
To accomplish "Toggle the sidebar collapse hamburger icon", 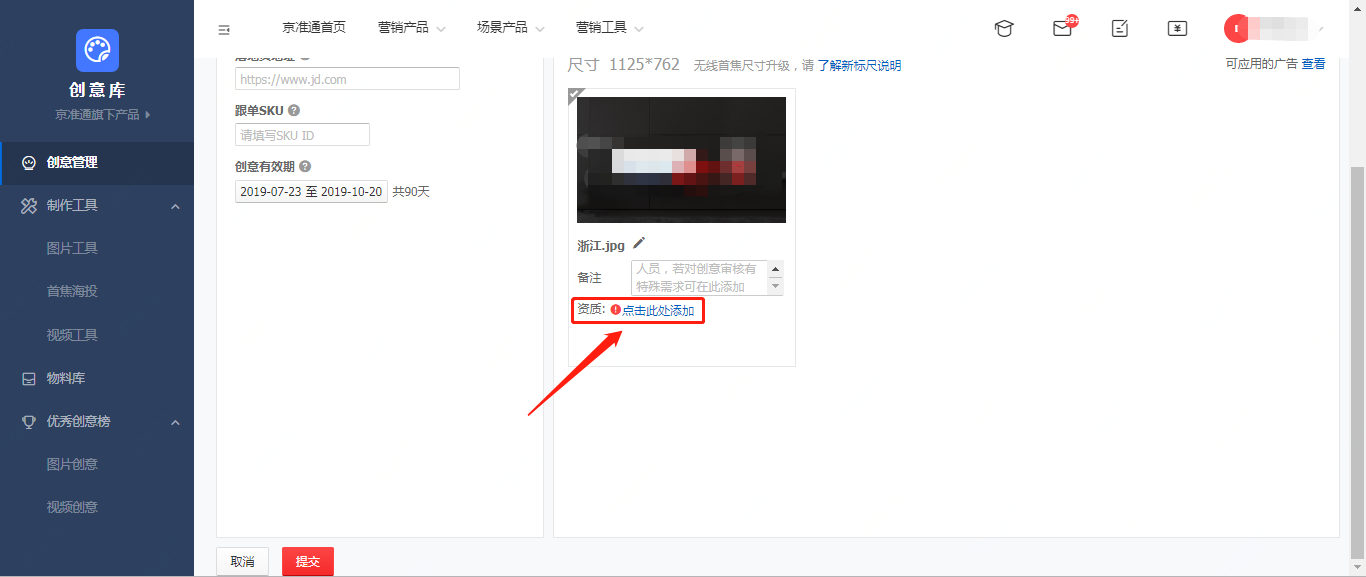I will click(224, 30).
